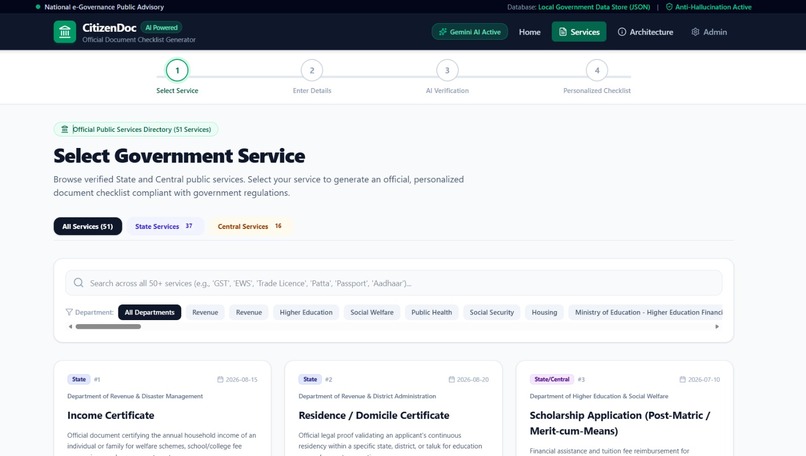Click the Department filter funnel icon
Screen dimensions: 806x456
[x=69, y=312]
